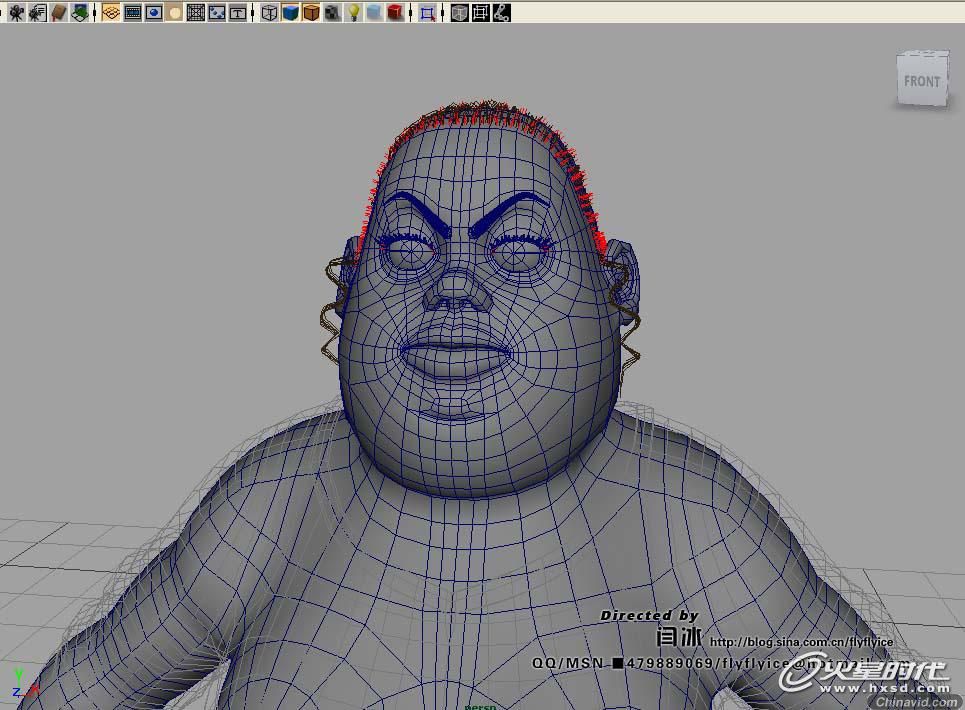The width and height of the screenshot is (965, 710).
Task: Click the X-ray active components icon
Action: click(x=480, y=12)
